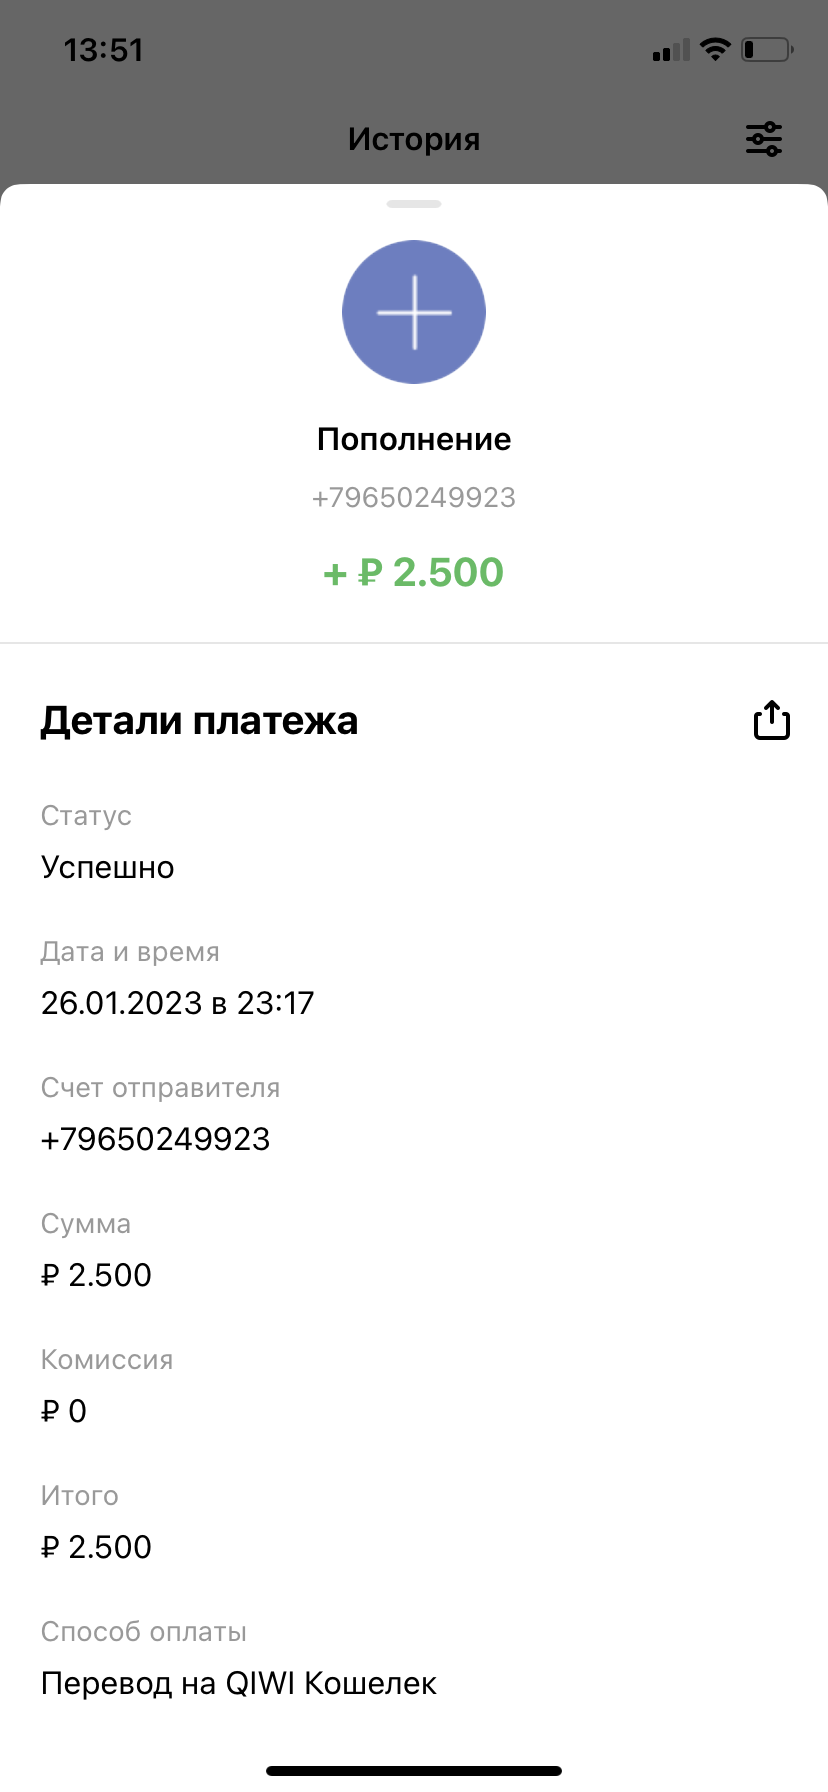The width and height of the screenshot is (828, 1792).
Task: Tap the sheet drag handle
Action: click(414, 204)
